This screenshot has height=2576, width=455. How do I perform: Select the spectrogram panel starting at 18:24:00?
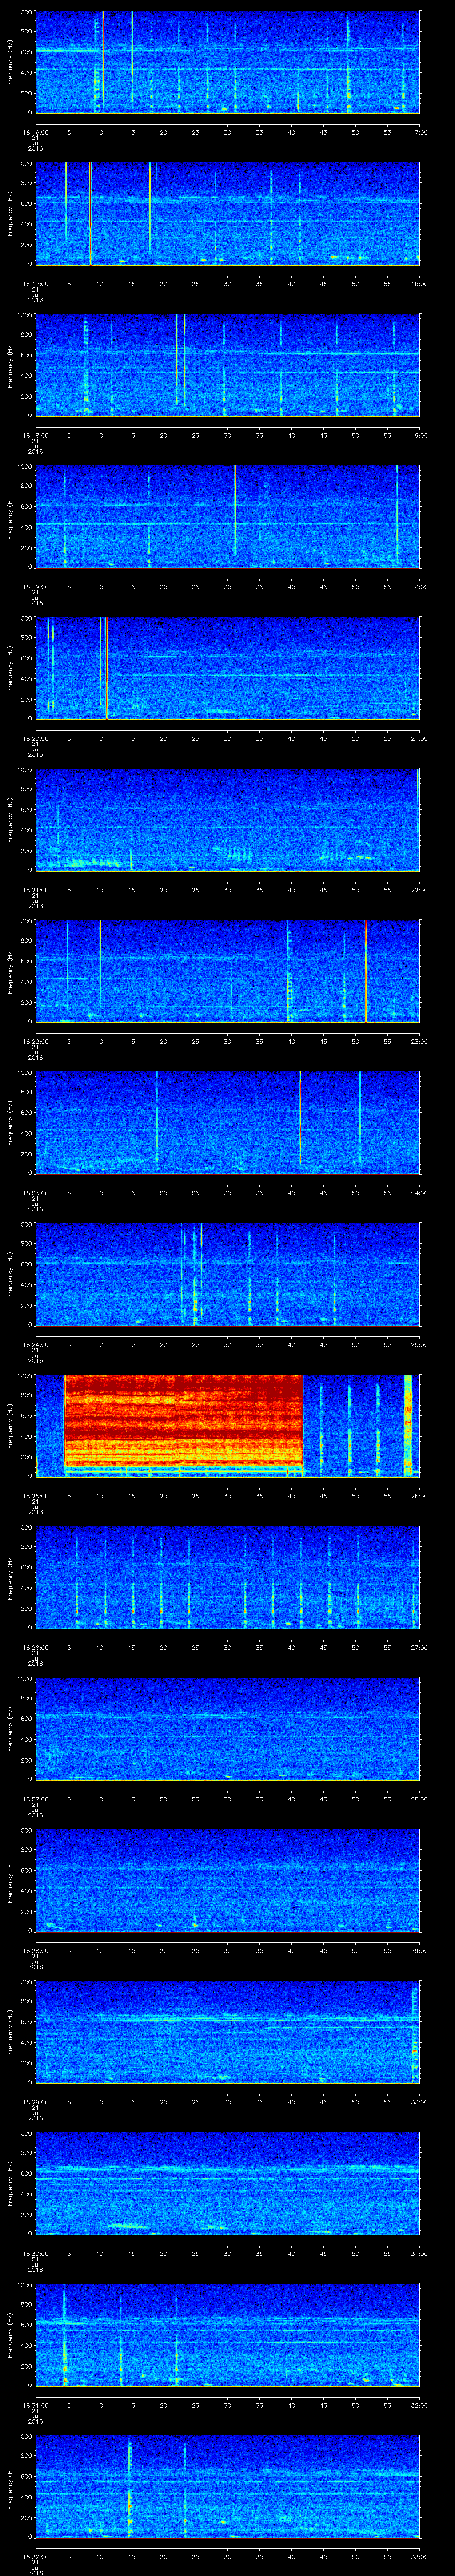[x=227, y=1274]
